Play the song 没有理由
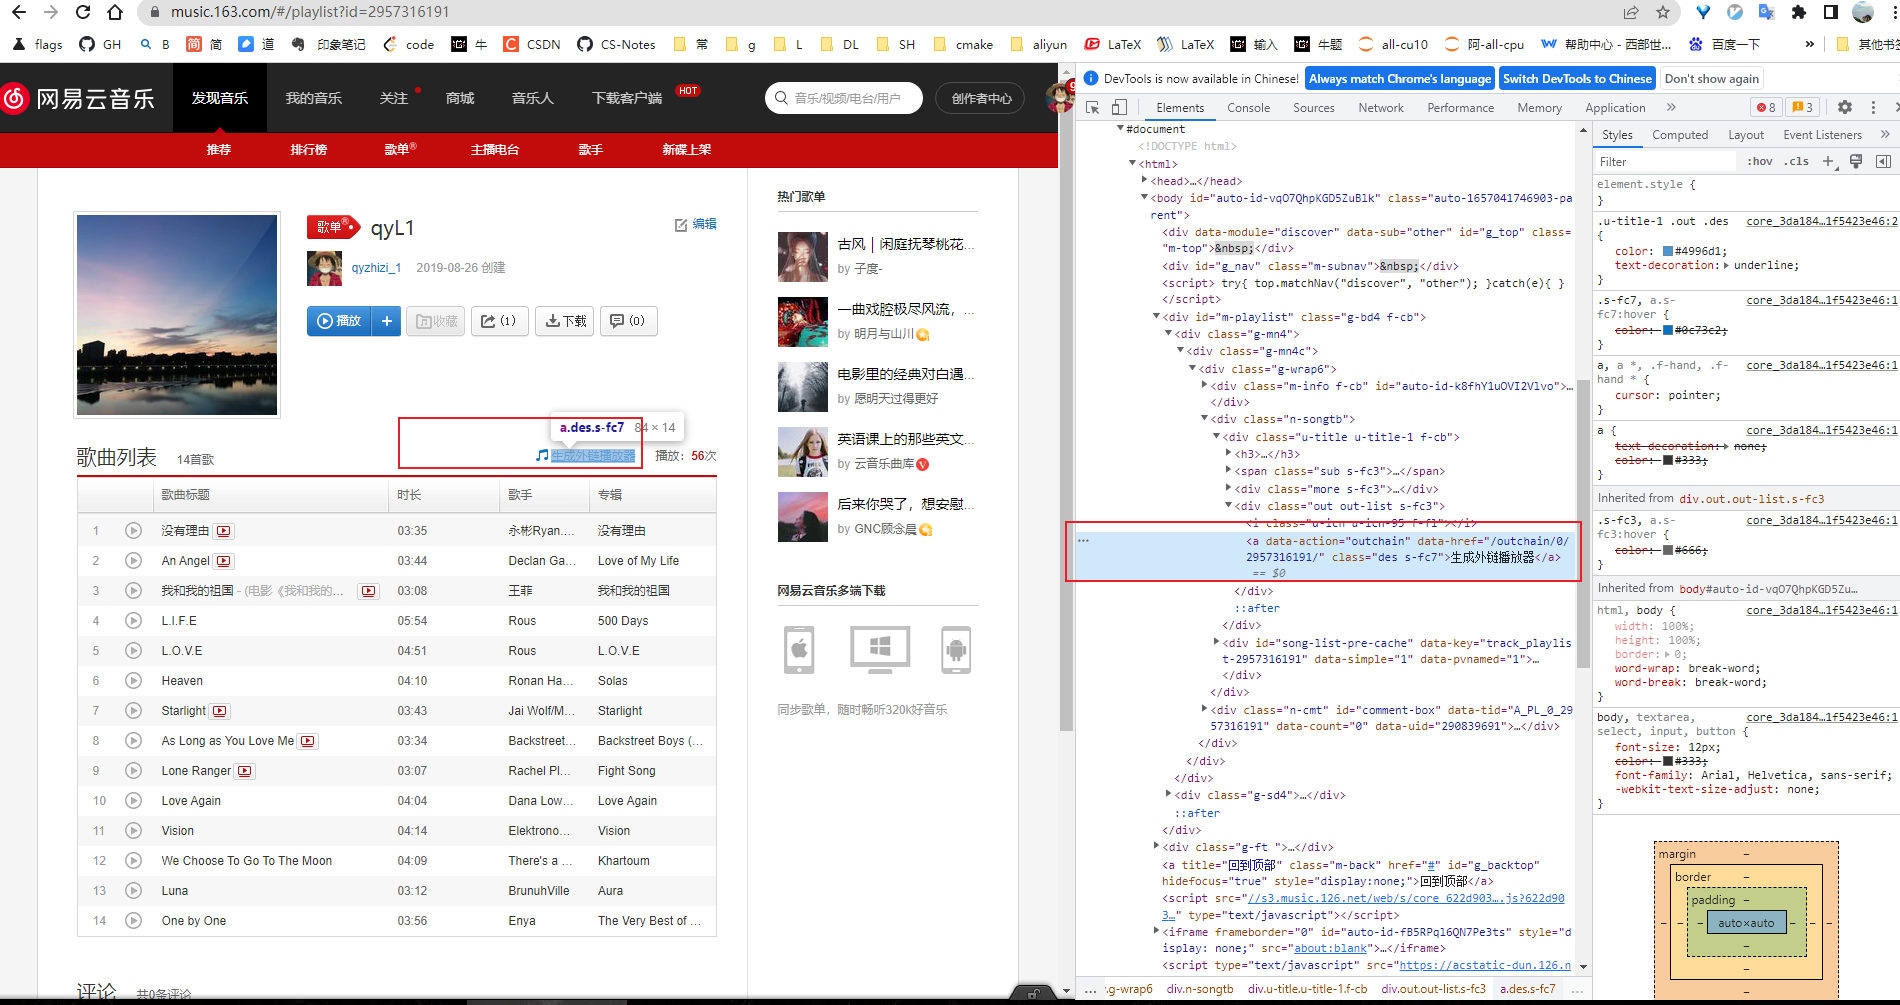The image size is (1900, 1005). 133,530
